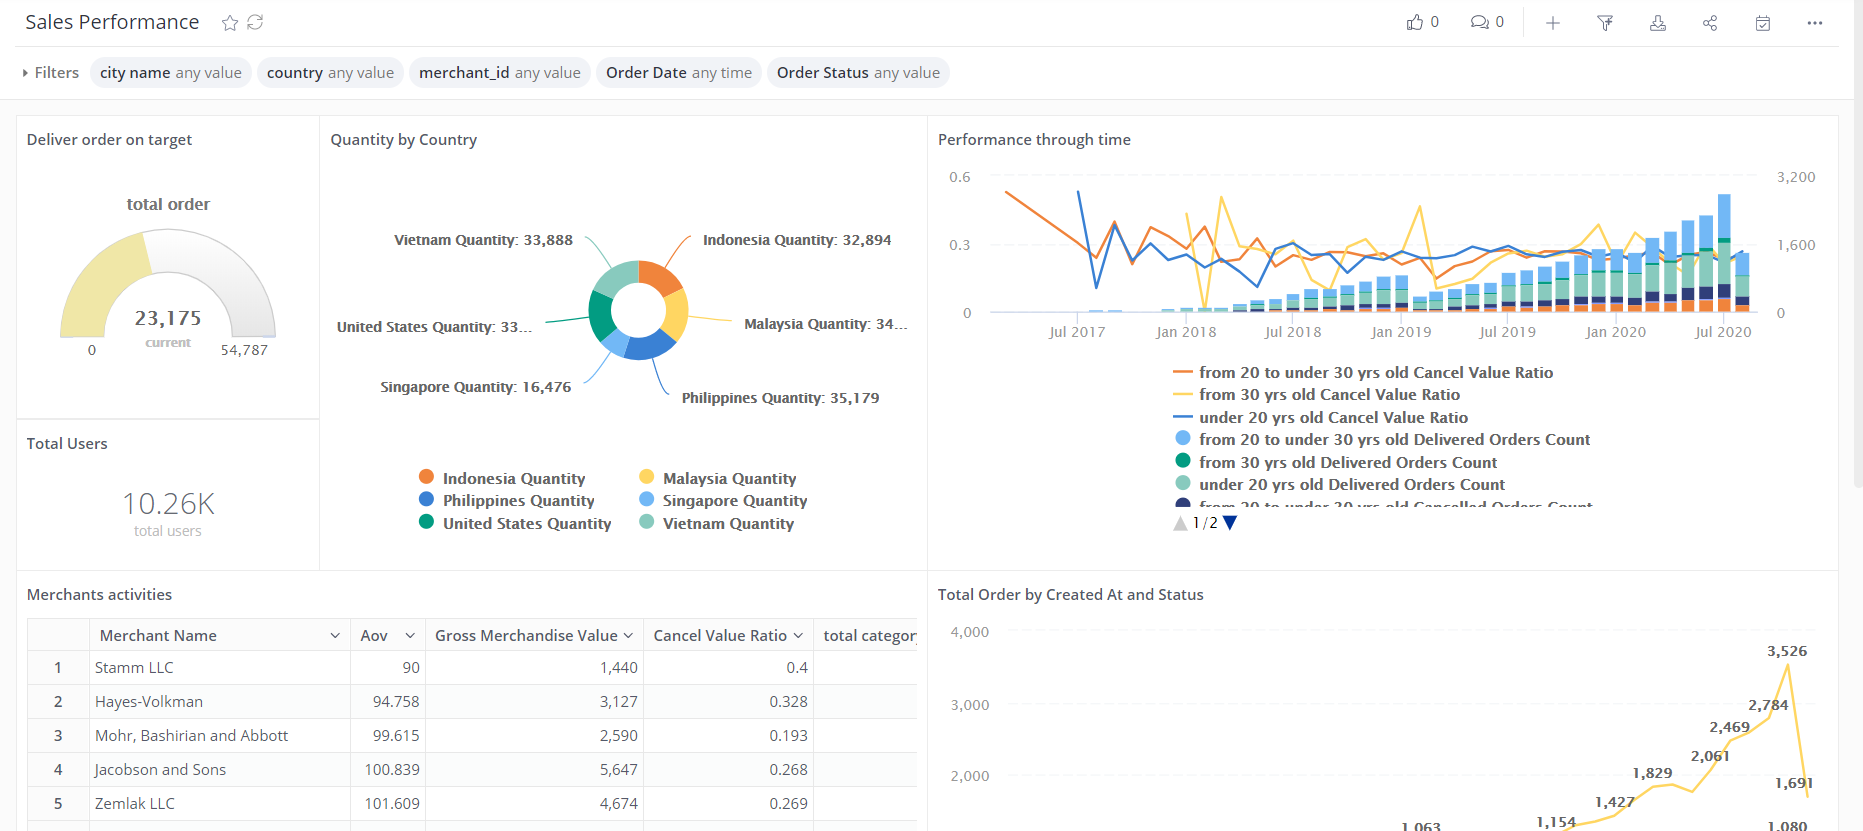The image size is (1863, 831).
Task: Click the download export icon
Action: pyautogui.click(x=1658, y=23)
